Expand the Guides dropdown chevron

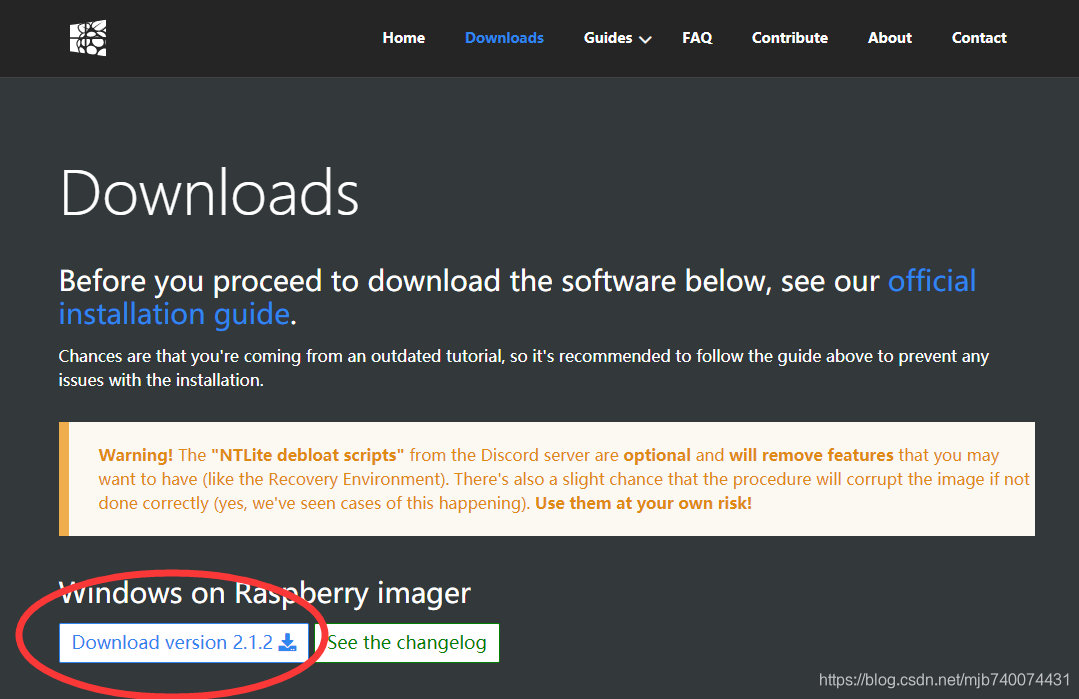pos(645,39)
